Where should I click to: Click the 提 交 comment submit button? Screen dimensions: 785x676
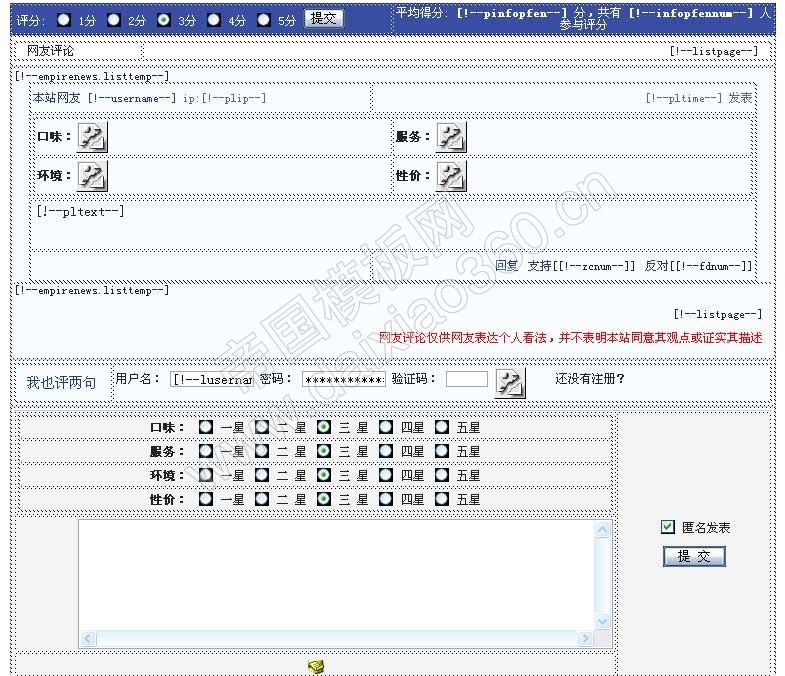point(694,556)
